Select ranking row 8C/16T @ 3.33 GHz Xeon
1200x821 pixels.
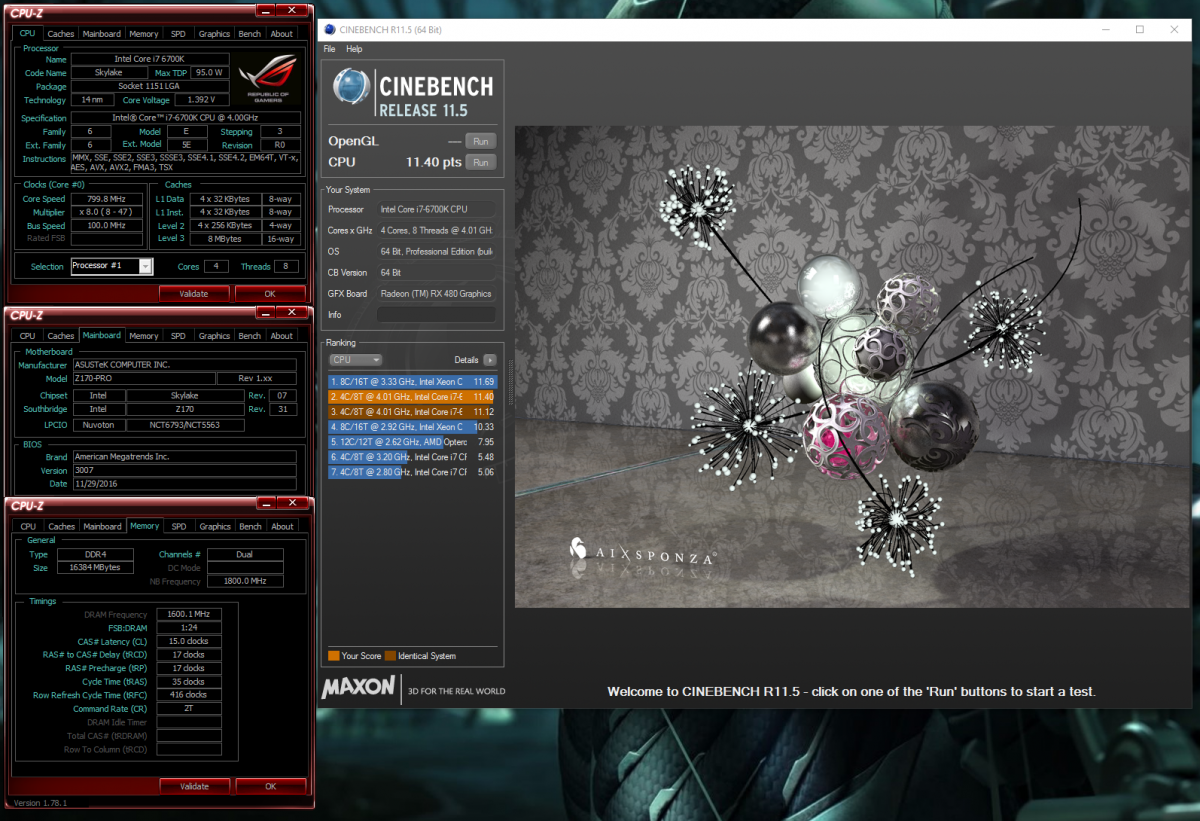[x=412, y=382]
